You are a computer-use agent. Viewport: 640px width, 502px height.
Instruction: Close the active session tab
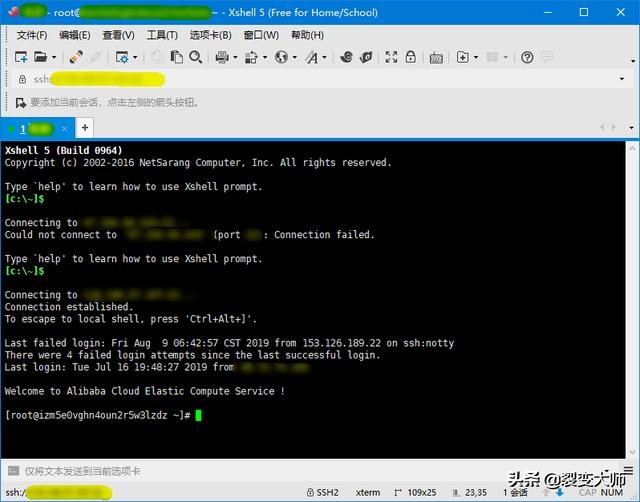tap(65, 128)
